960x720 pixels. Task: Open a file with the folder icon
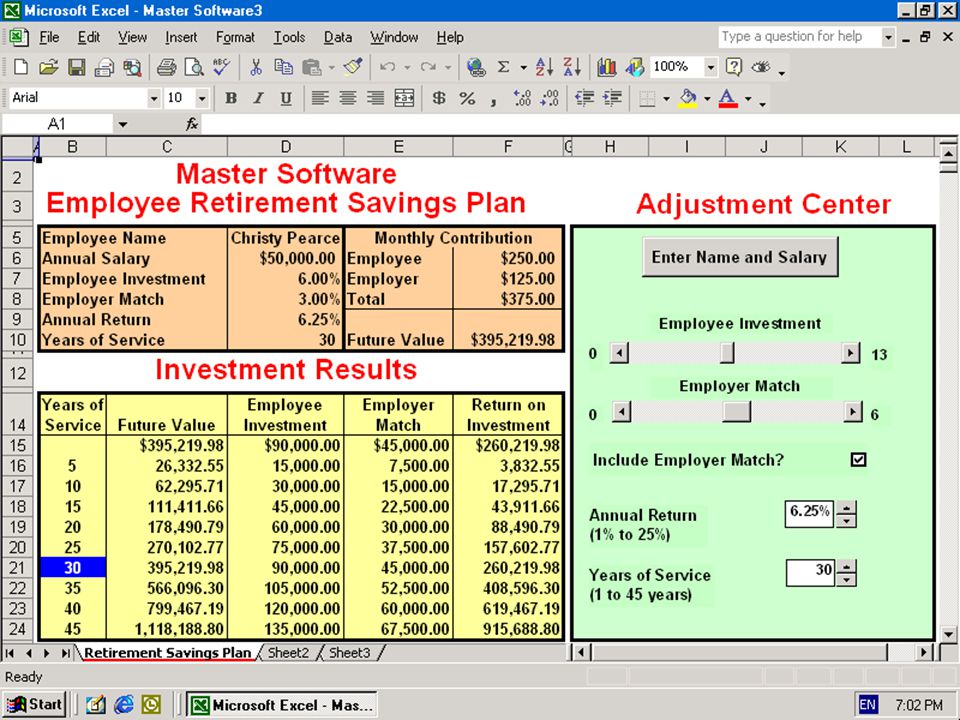point(48,67)
